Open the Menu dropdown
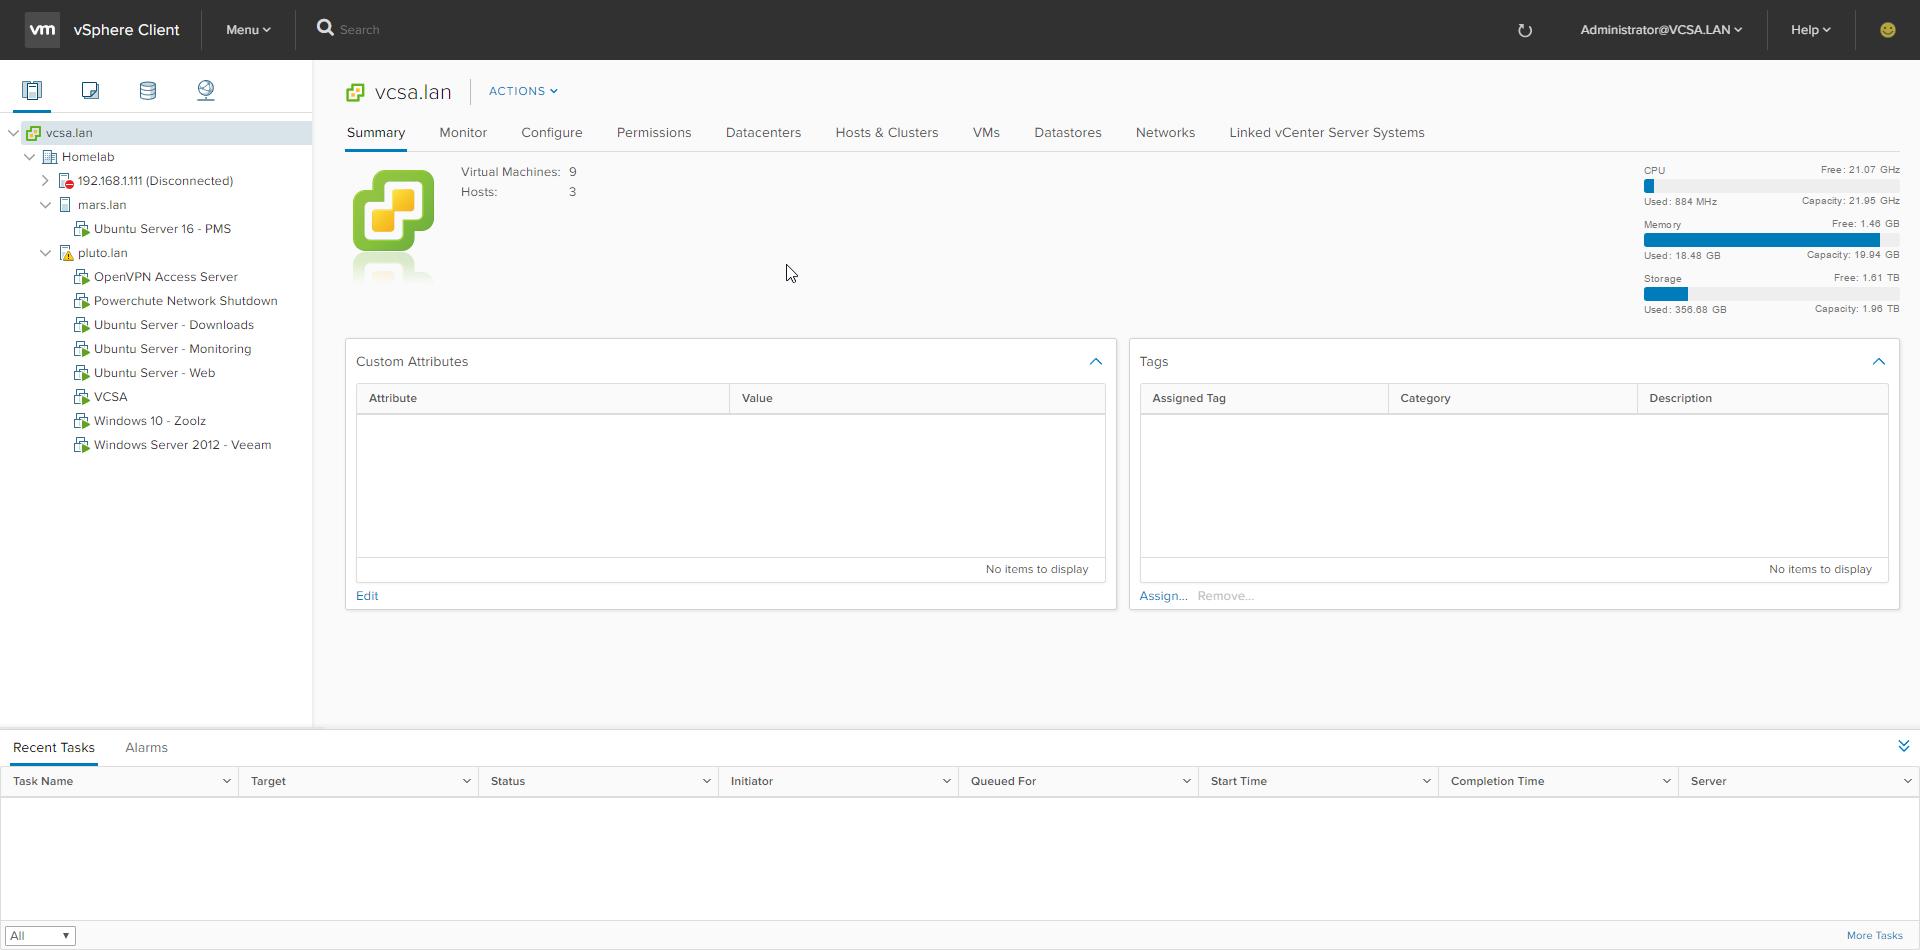The height and width of the screenshot is (950, 1920). click(x=248, y=30)
